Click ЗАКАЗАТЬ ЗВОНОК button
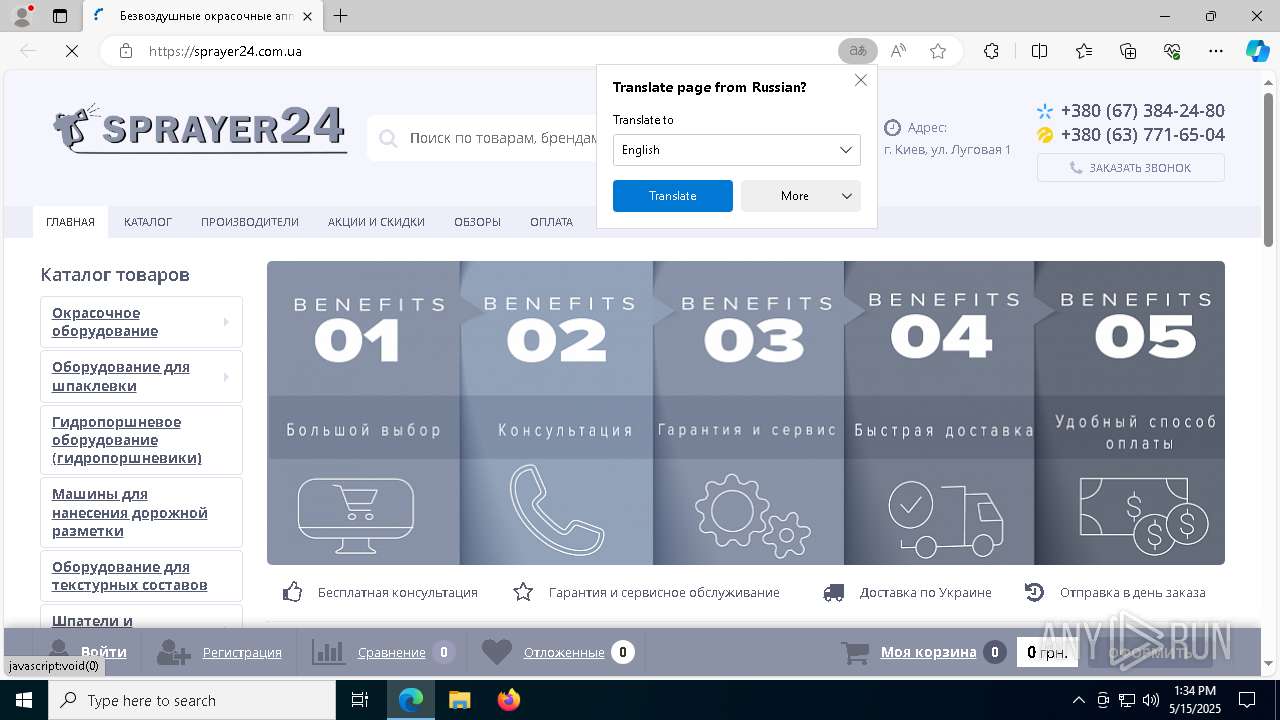Viewport: 1280px width, 720px height. pyautogui.click(x=1130, y=168)
